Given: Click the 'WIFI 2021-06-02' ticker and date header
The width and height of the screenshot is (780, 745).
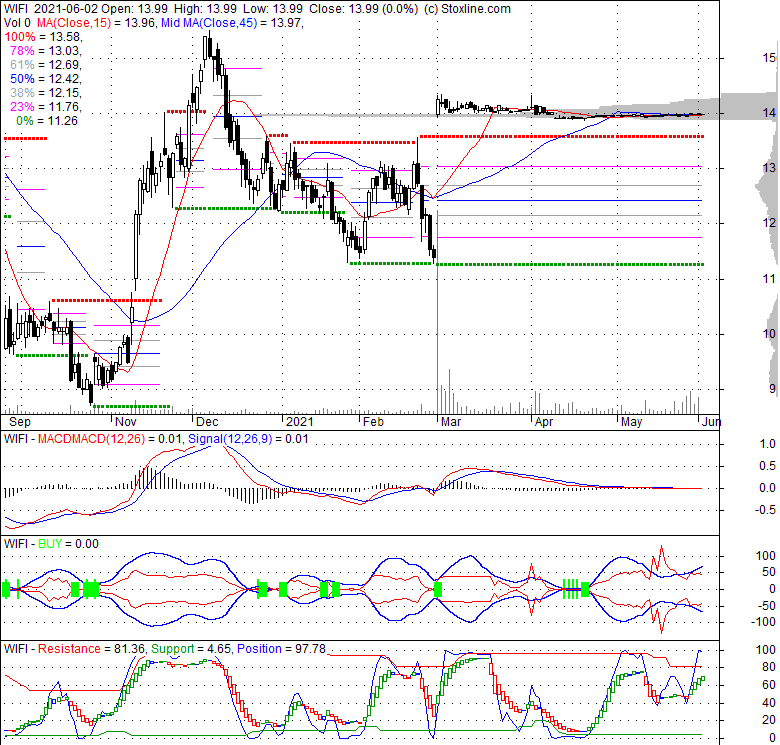Looking at the screenshot, I should click(51, 9).
